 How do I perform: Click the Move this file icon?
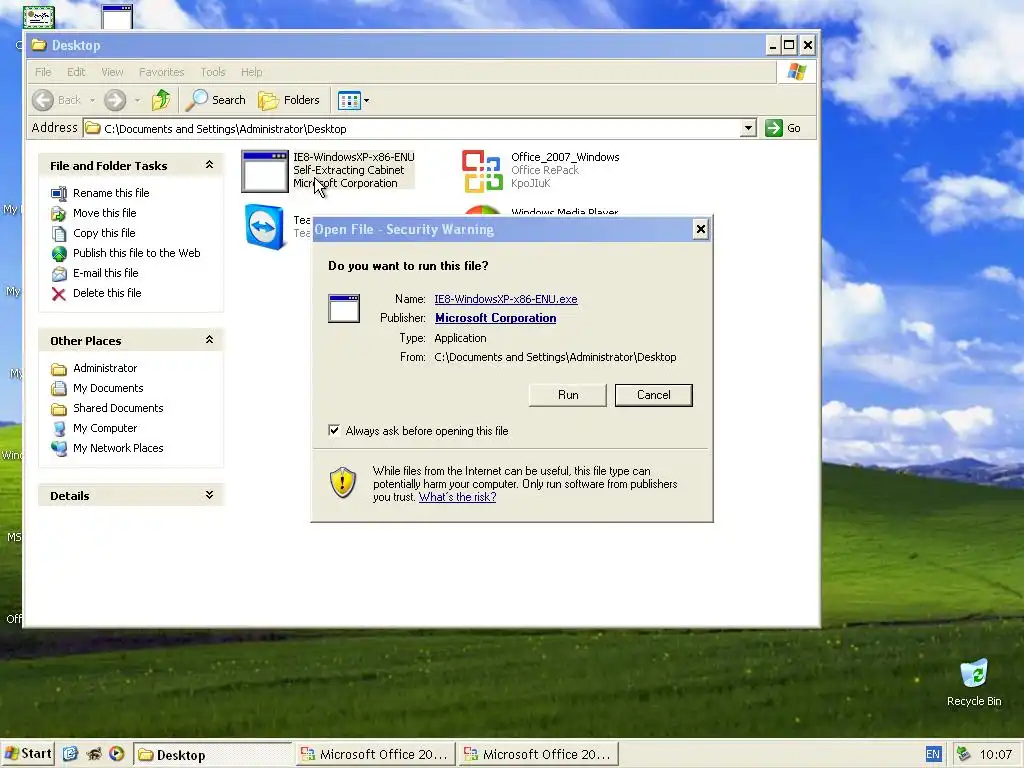[x=59, y=214]
